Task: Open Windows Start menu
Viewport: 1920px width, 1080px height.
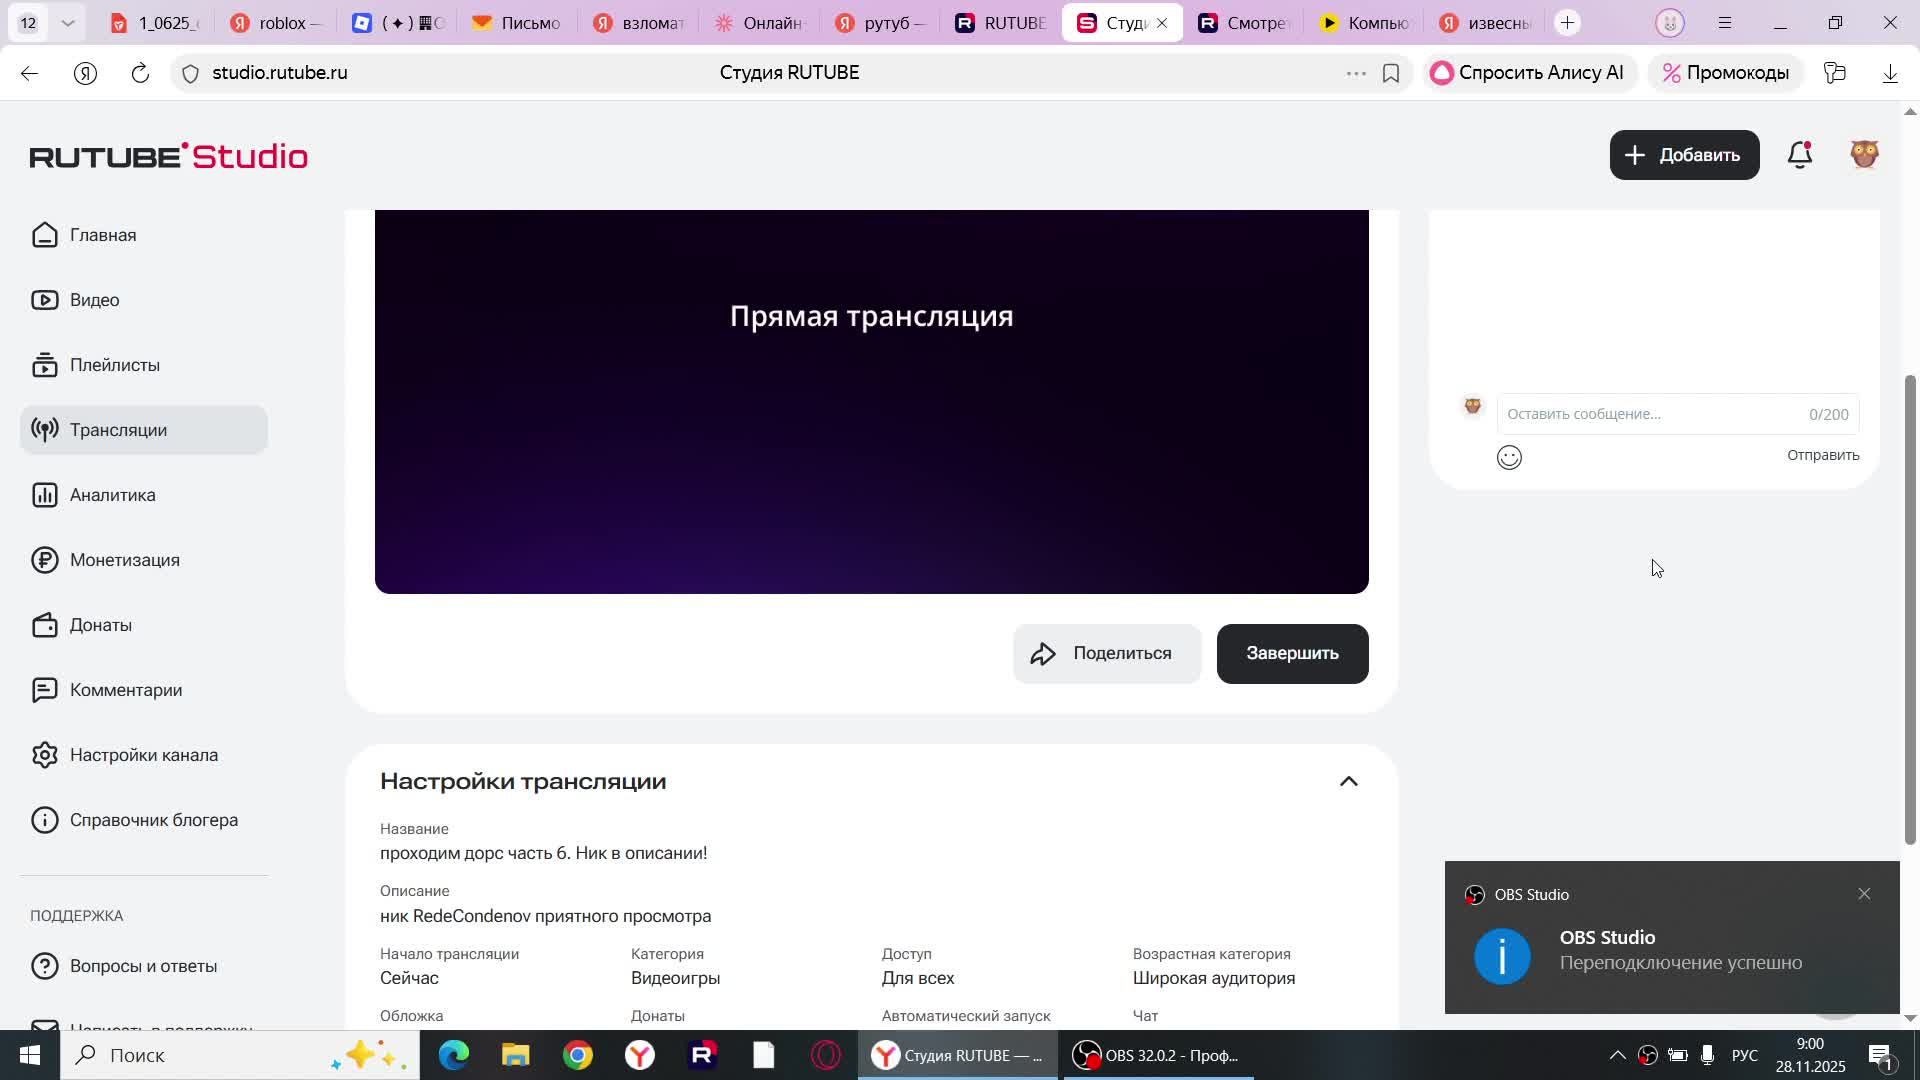Action: 29,1055
